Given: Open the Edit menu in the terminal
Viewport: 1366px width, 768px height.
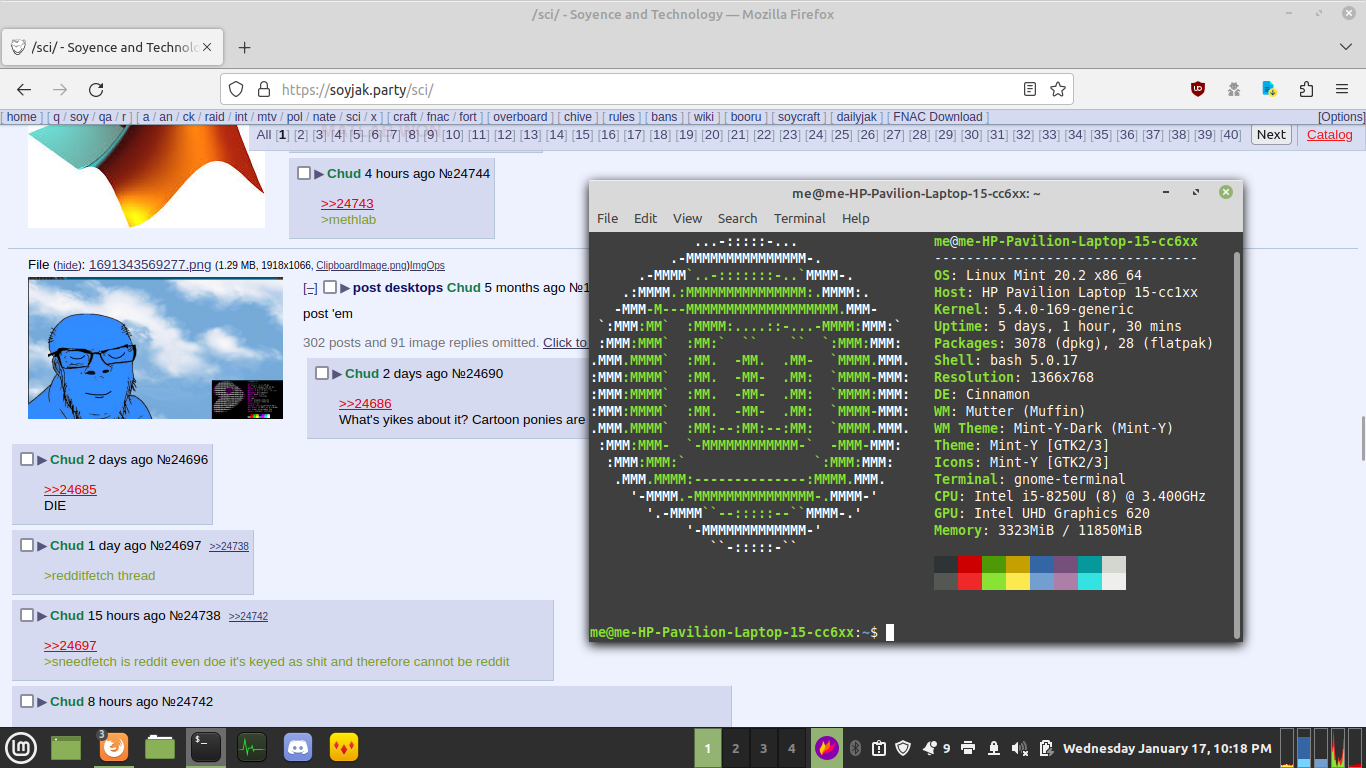Looking at the screenshot, I should coord(645,218).
